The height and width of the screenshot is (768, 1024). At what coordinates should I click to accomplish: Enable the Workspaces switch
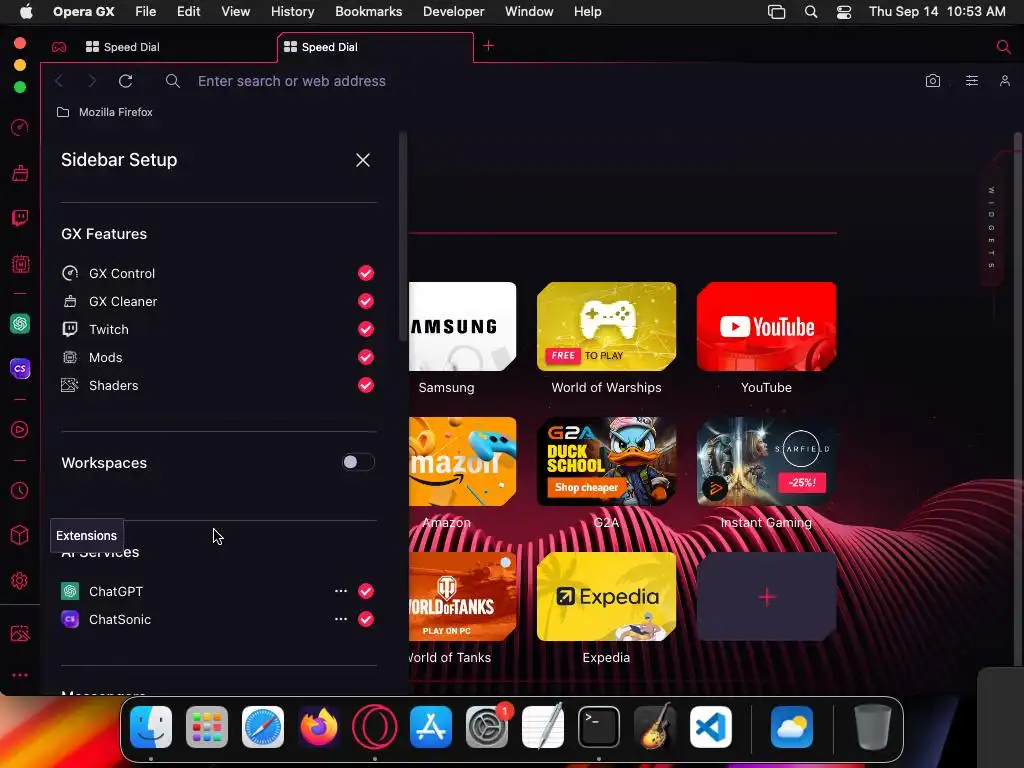point(359,462)
